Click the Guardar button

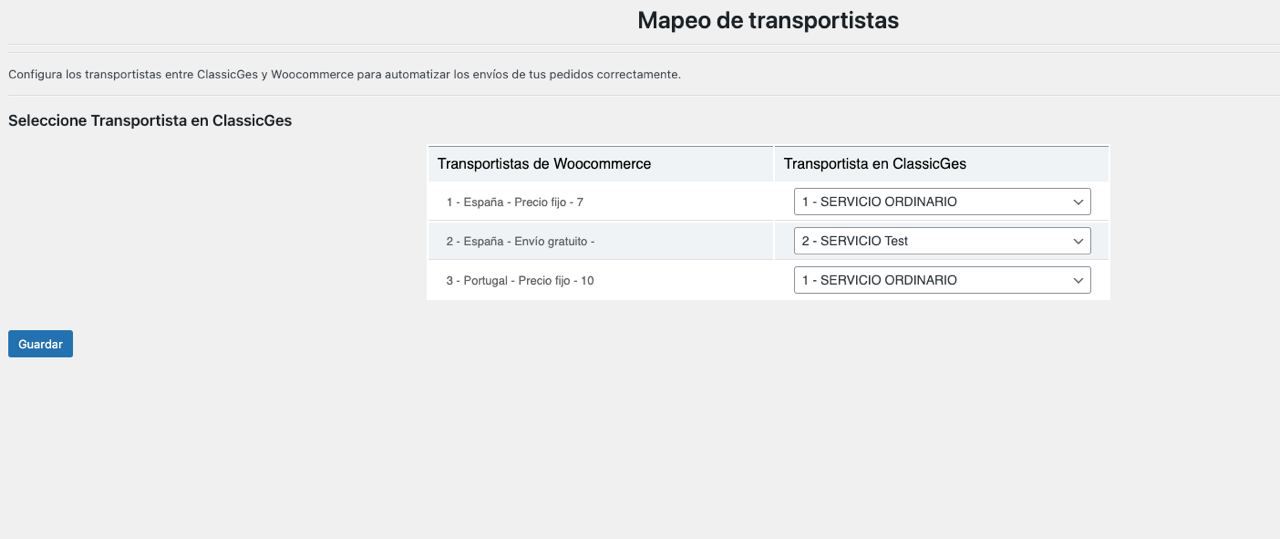[x=40, y=344]
